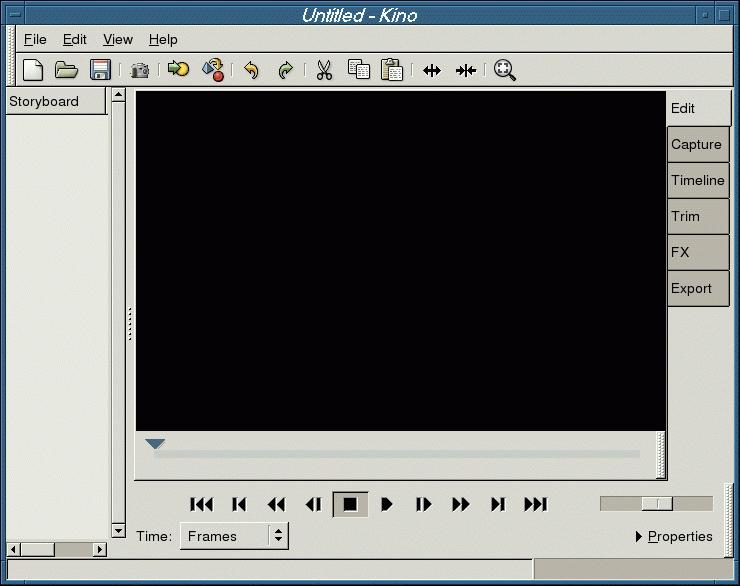Click the Redo arrow icon
Image resolution: width=740 pixels, height=586 pixels.
(285, 70)
